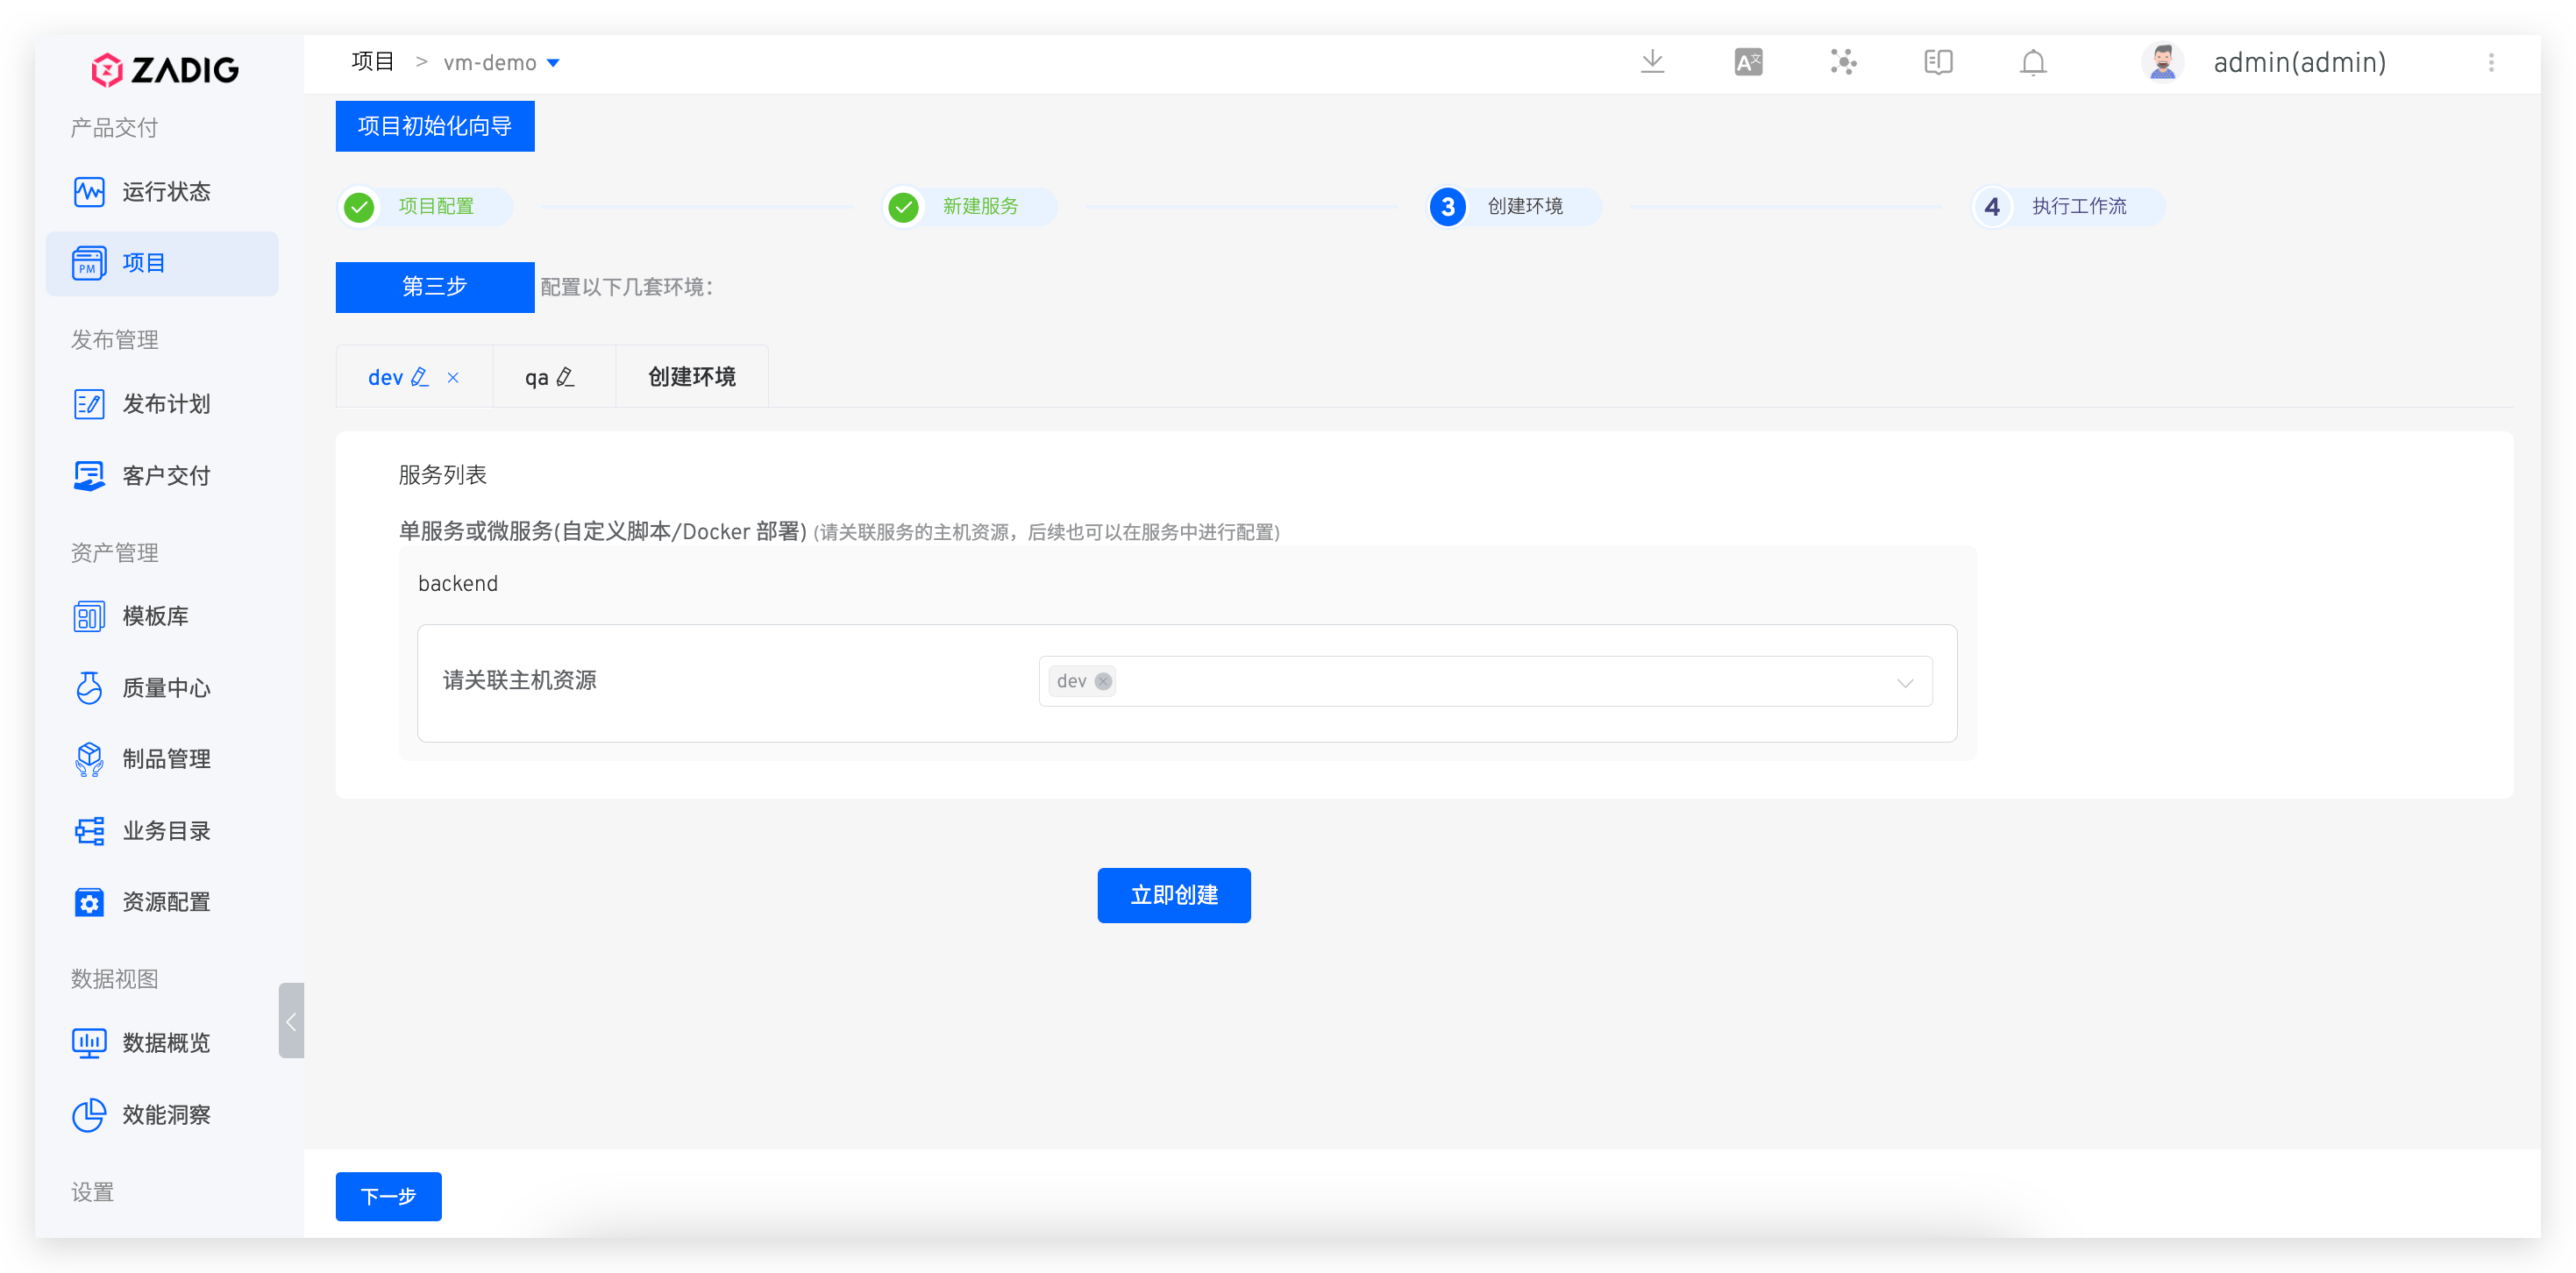Click the download icon in top bar
Screen dimensions: 2576x1273
coord(1652,62)
